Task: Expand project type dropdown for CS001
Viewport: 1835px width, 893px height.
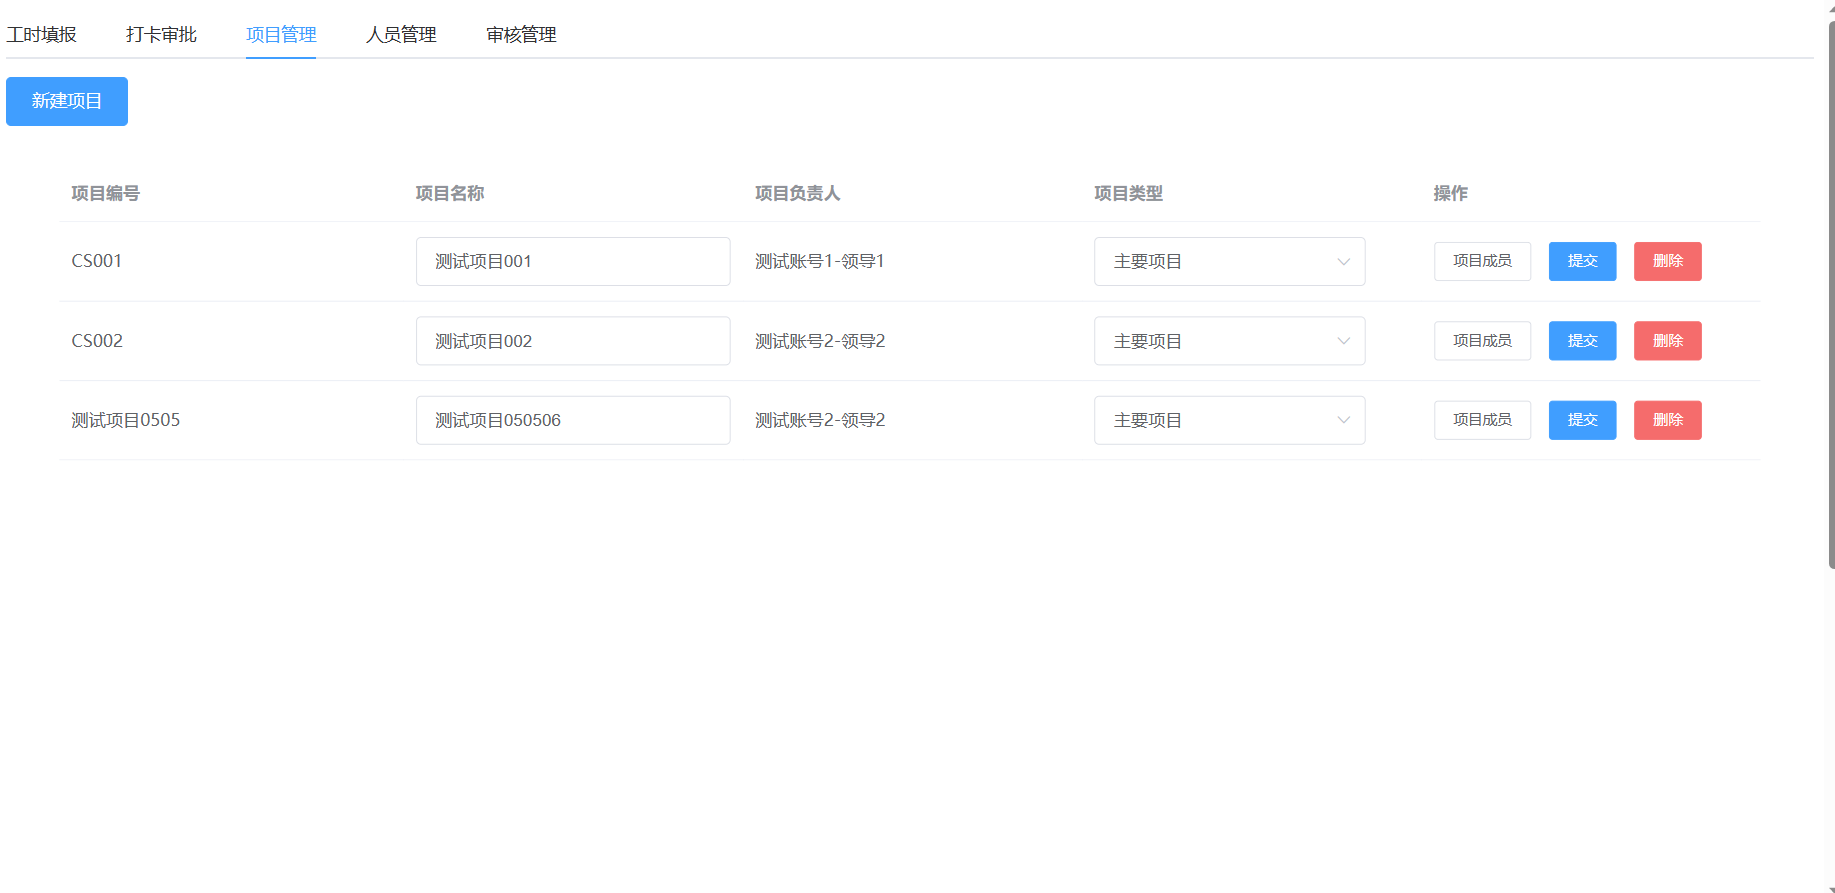Action: (1230, 261)
